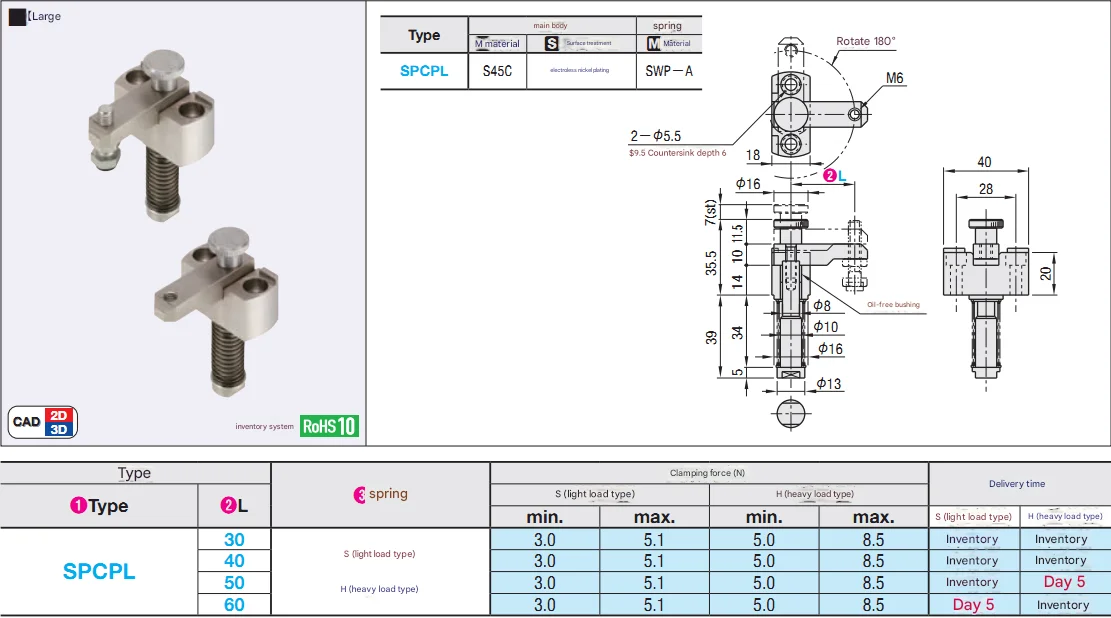Click the black square icon beside Large

tap(16, 17)
